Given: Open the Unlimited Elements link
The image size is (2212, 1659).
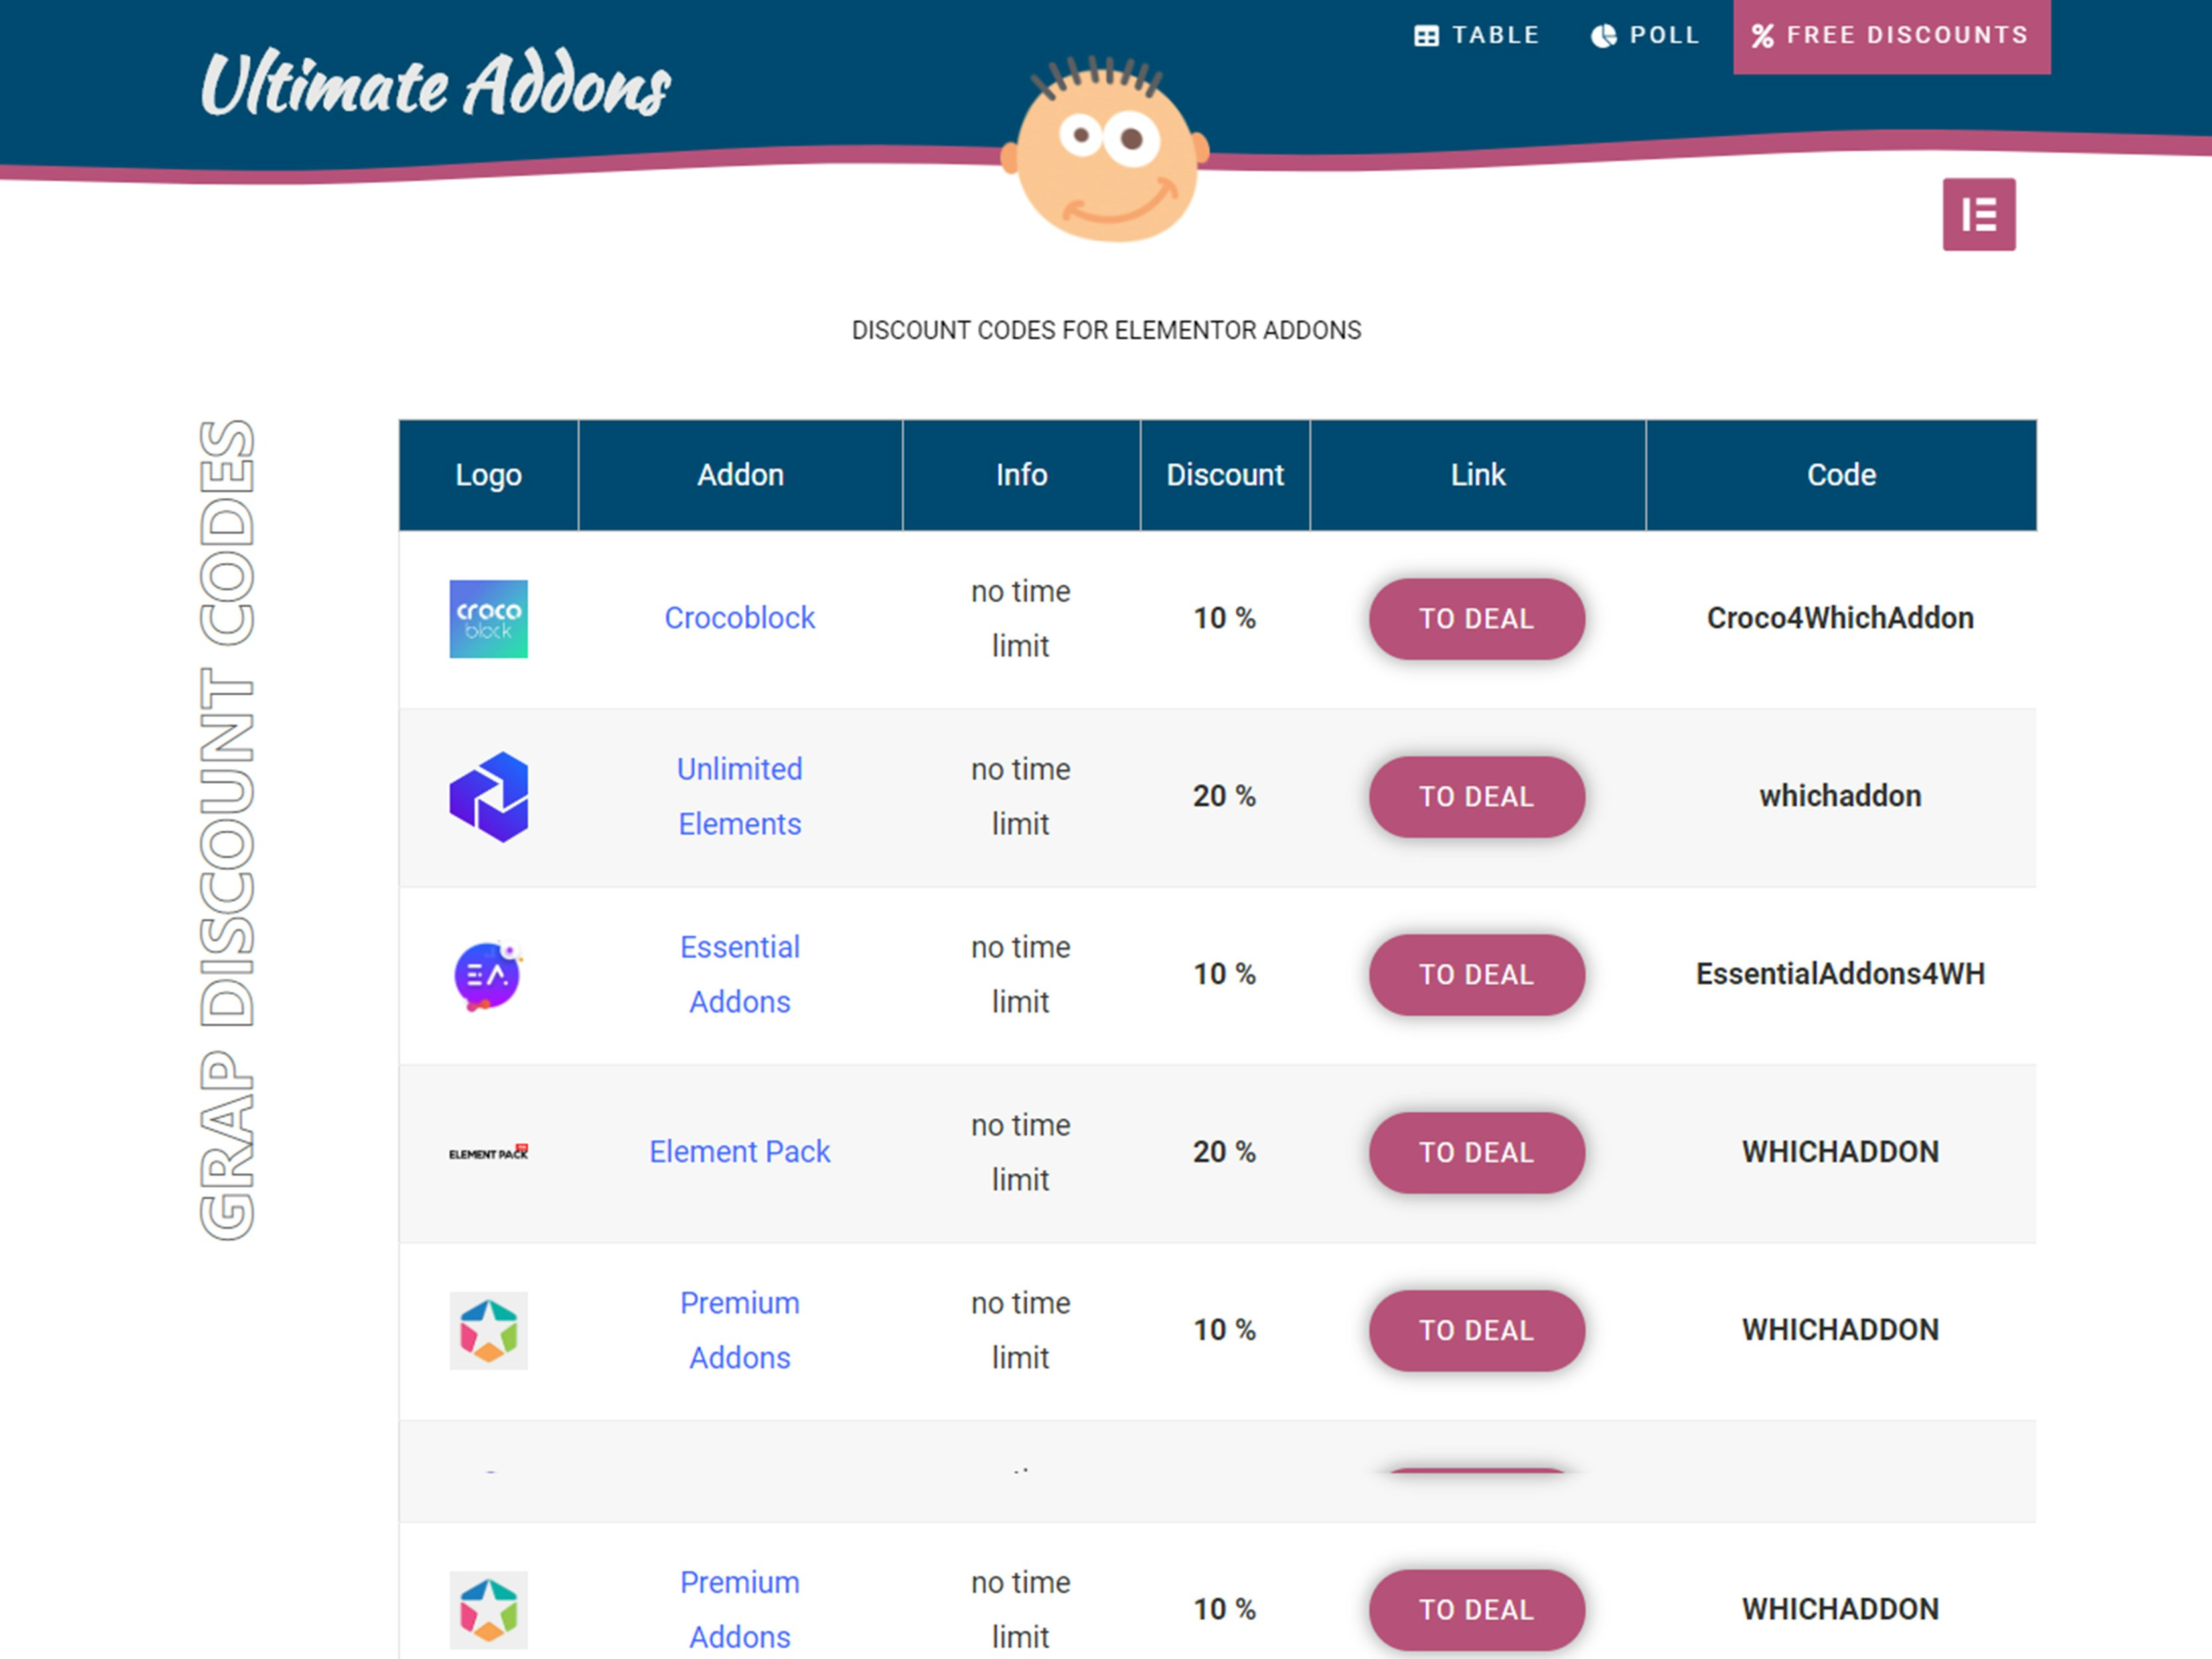Looking at the screenshot, I should (x=739, y=796).
